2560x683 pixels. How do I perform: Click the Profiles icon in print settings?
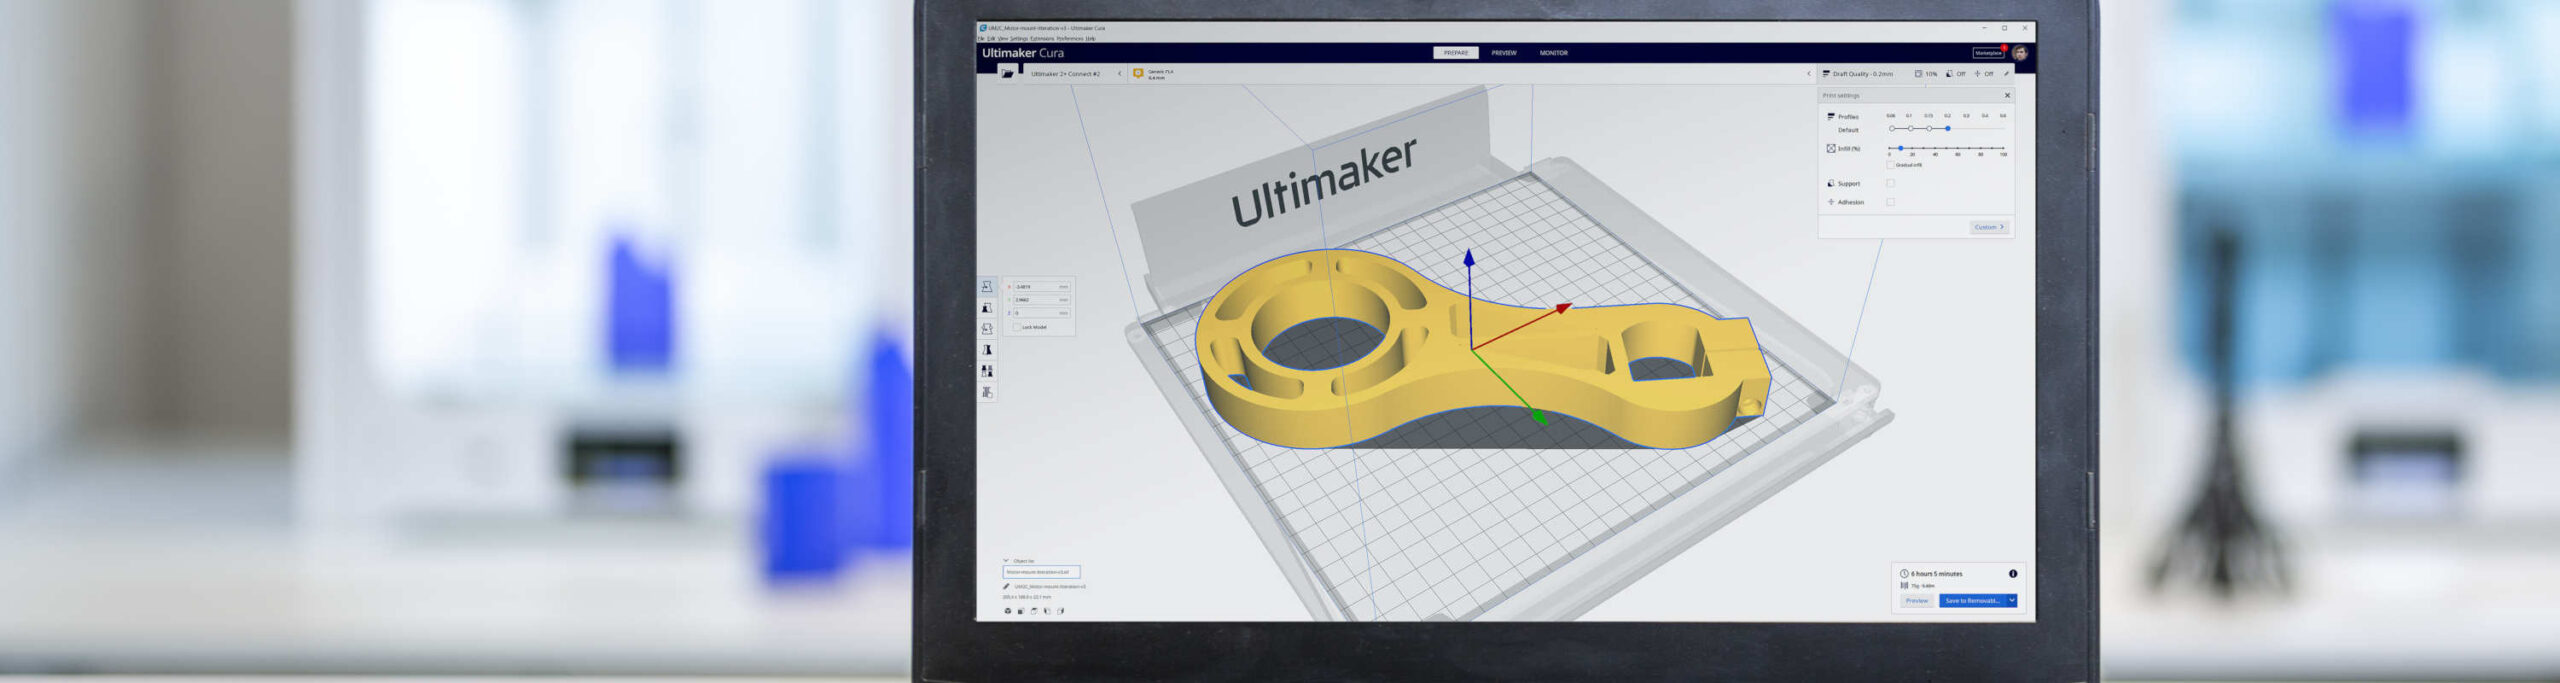(1831, 117)
